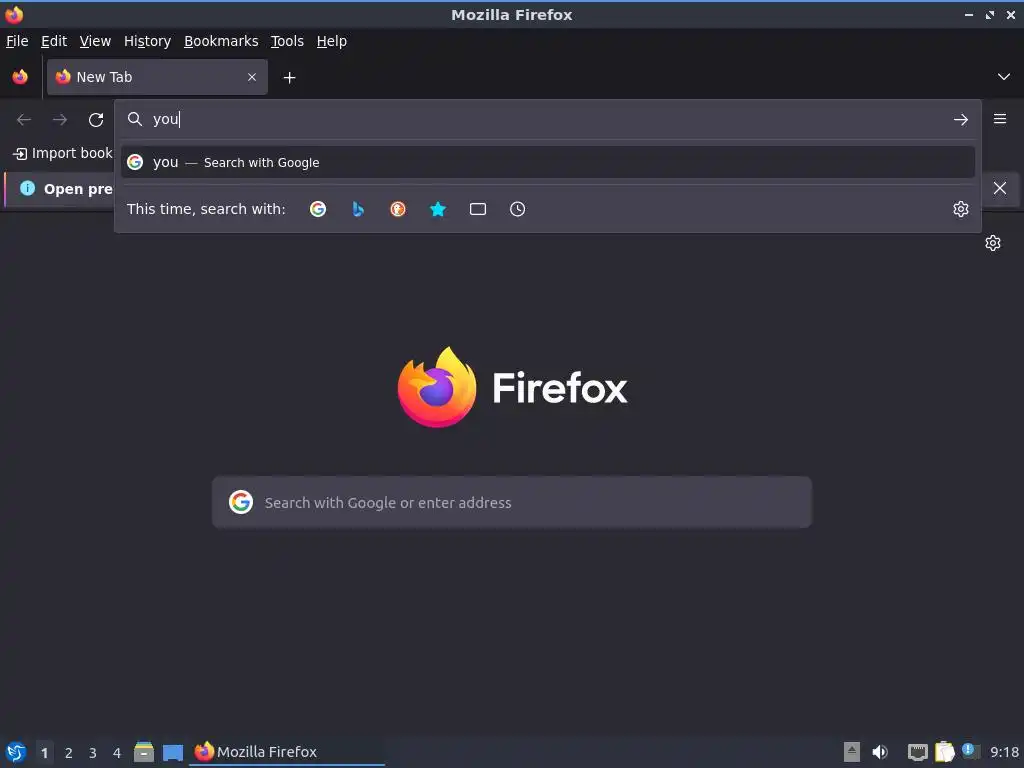Viewport: 1024px width, 768px height.
Task: Open network status tray icon
Action: (918, 752)
